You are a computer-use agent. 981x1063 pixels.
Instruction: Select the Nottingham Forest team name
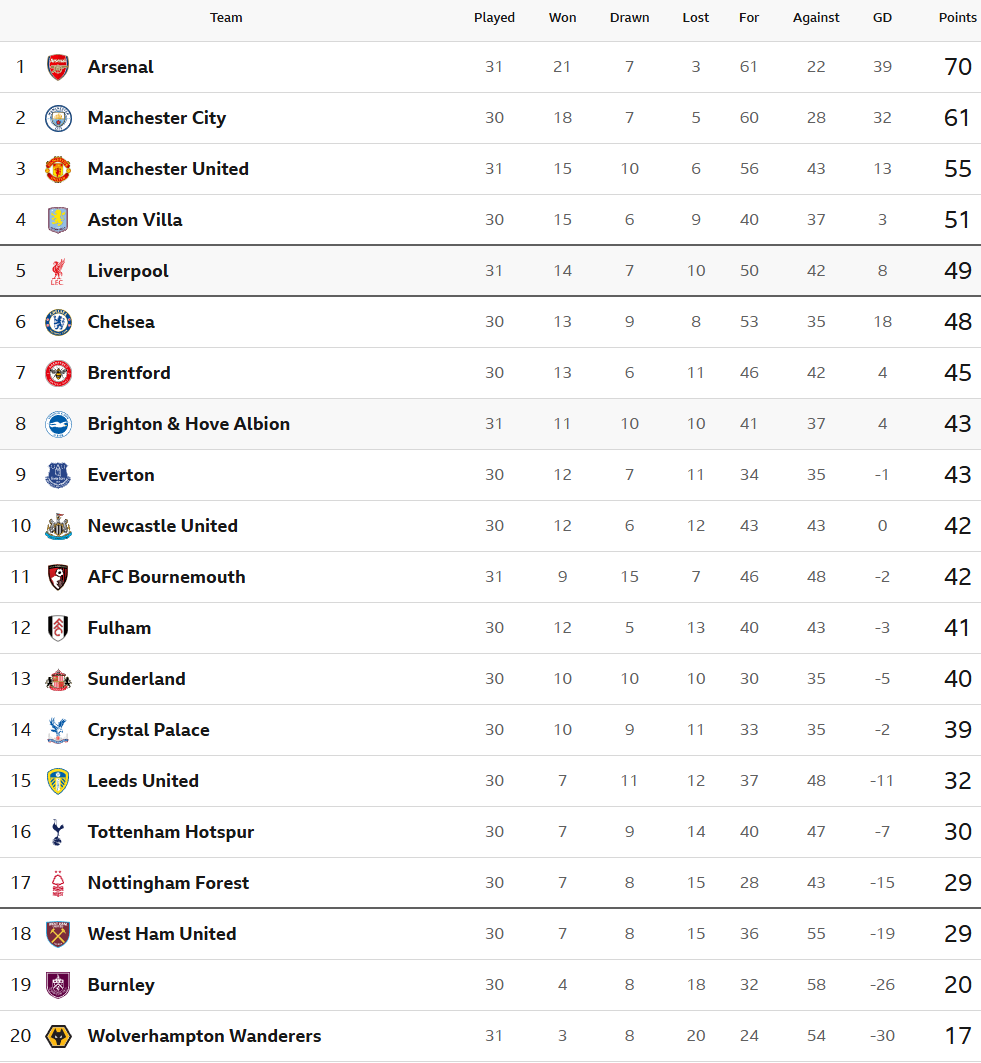(168, 883)
